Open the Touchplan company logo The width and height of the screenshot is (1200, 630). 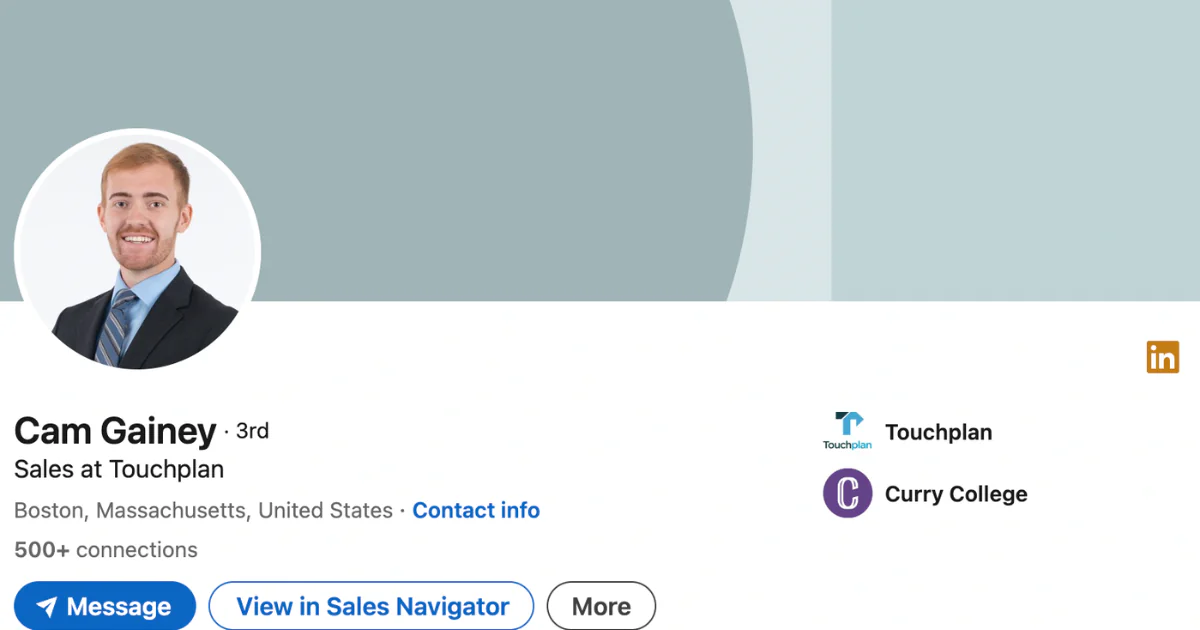[x=847, y=431]
